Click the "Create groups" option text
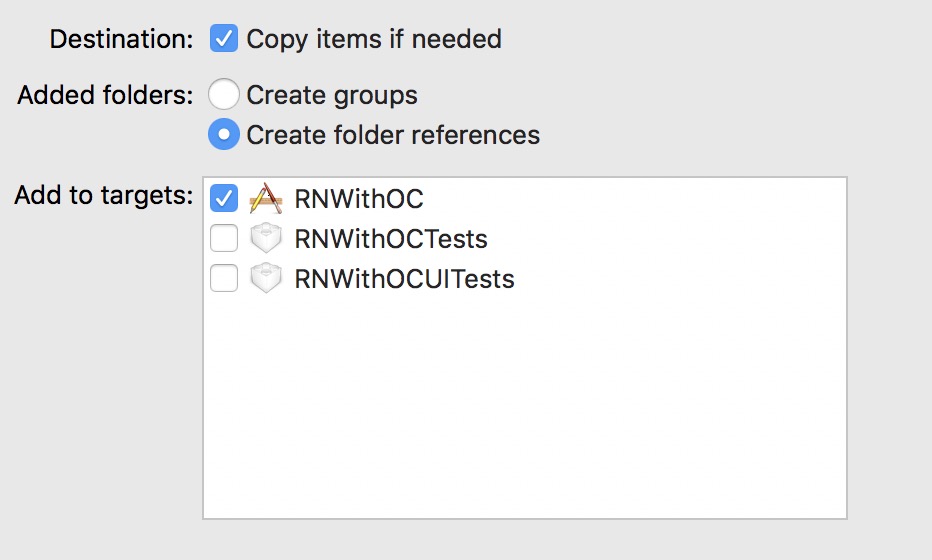The image size is (932, 560). 332,95
